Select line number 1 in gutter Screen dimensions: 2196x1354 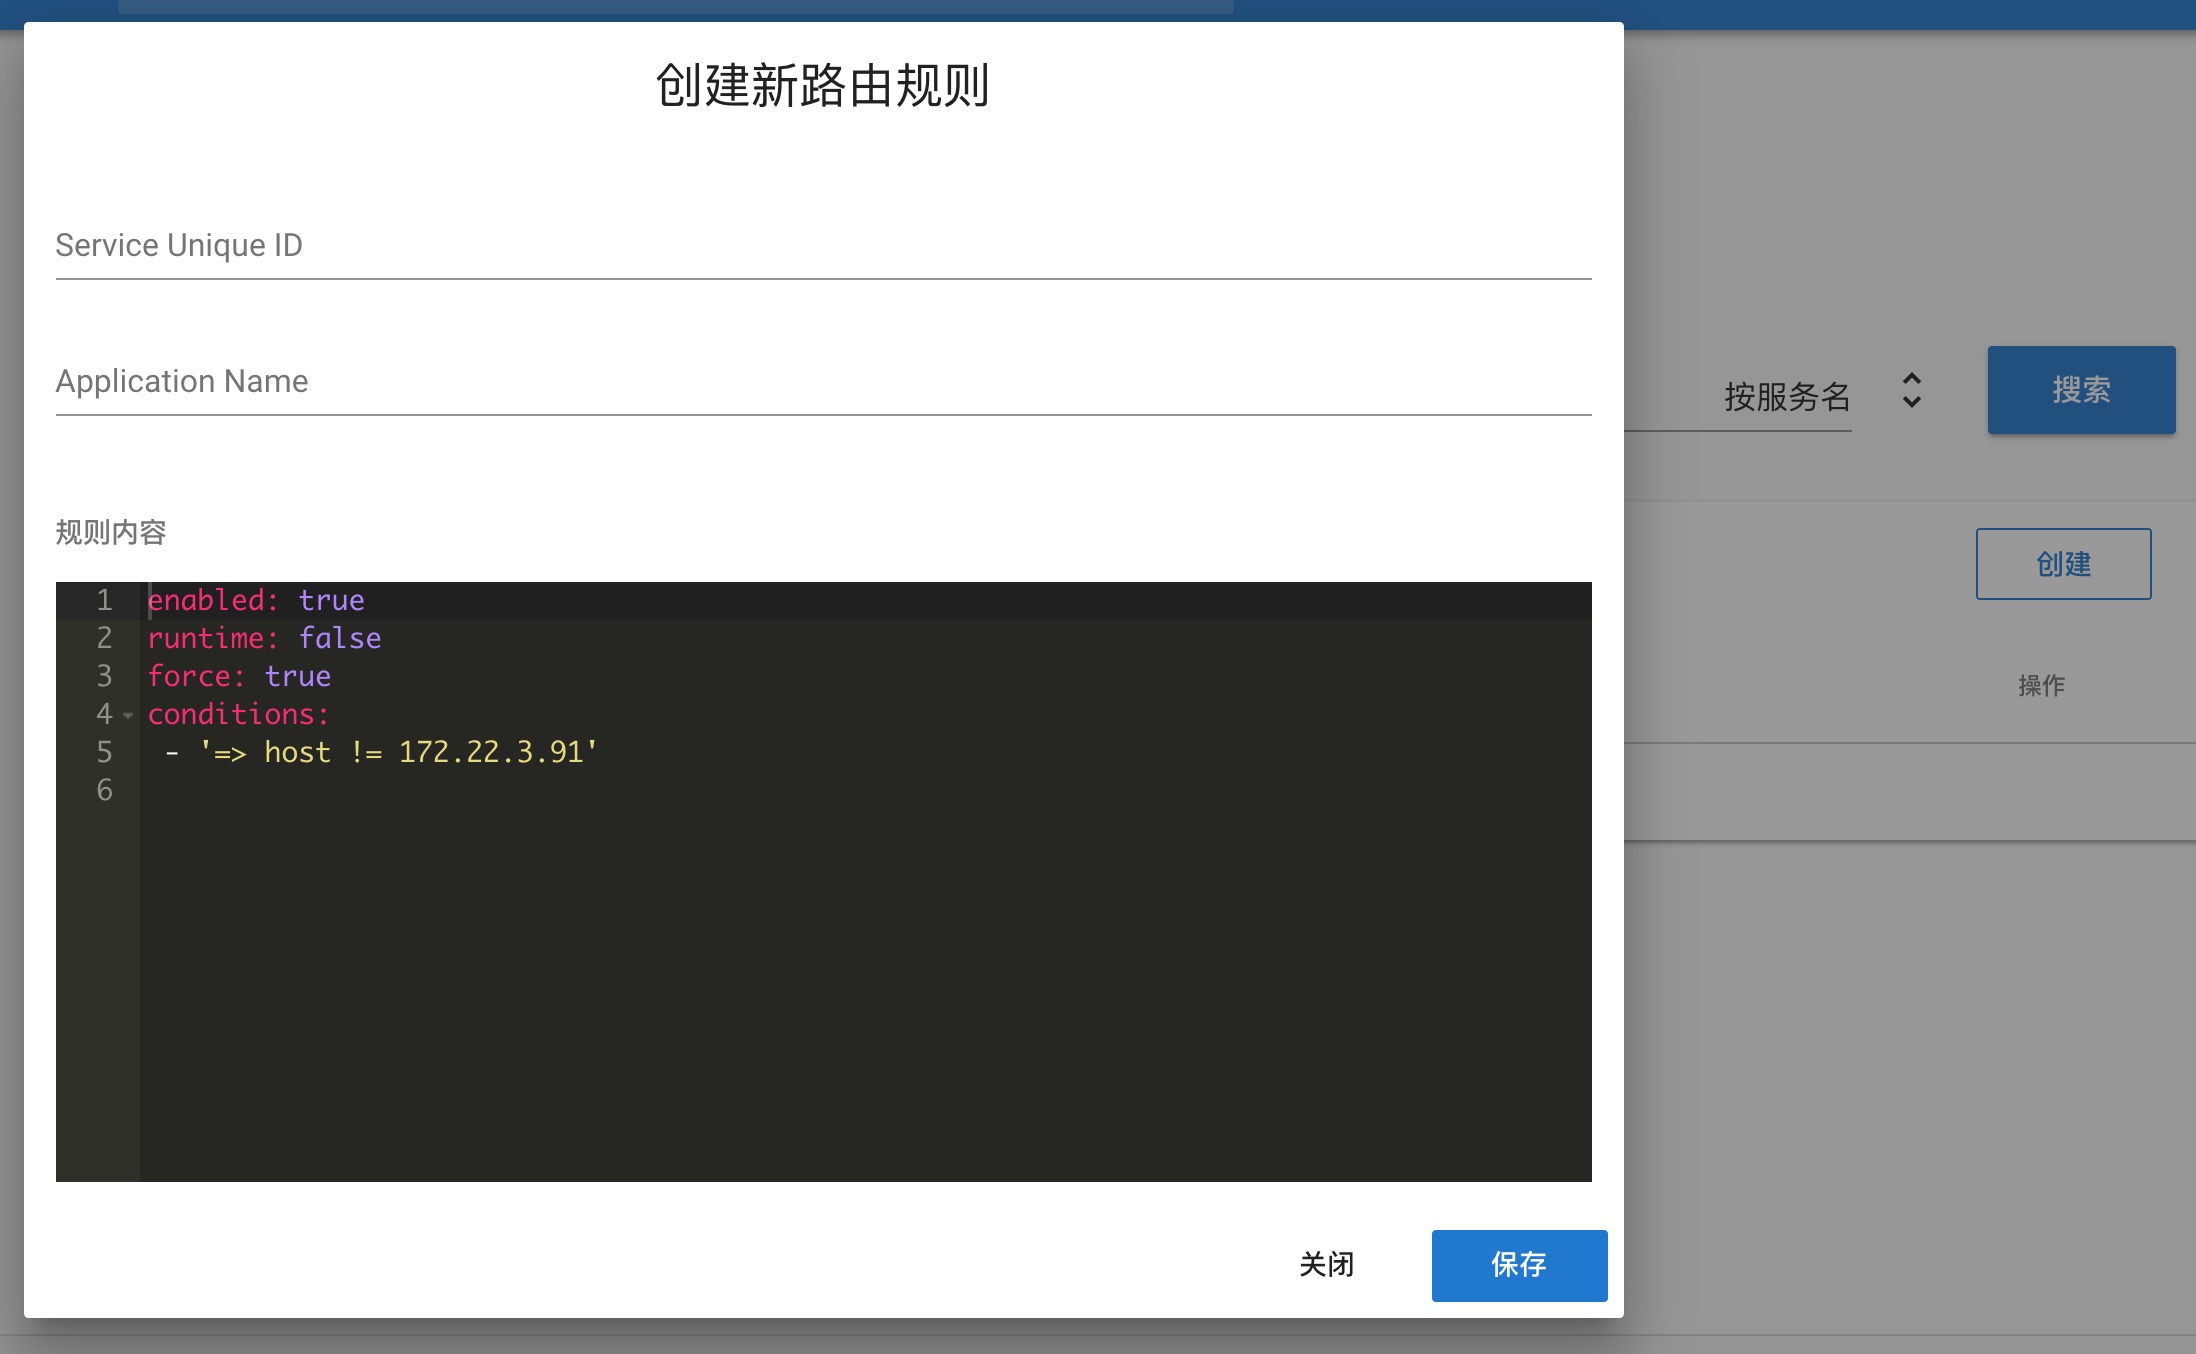tap(104, 601)
